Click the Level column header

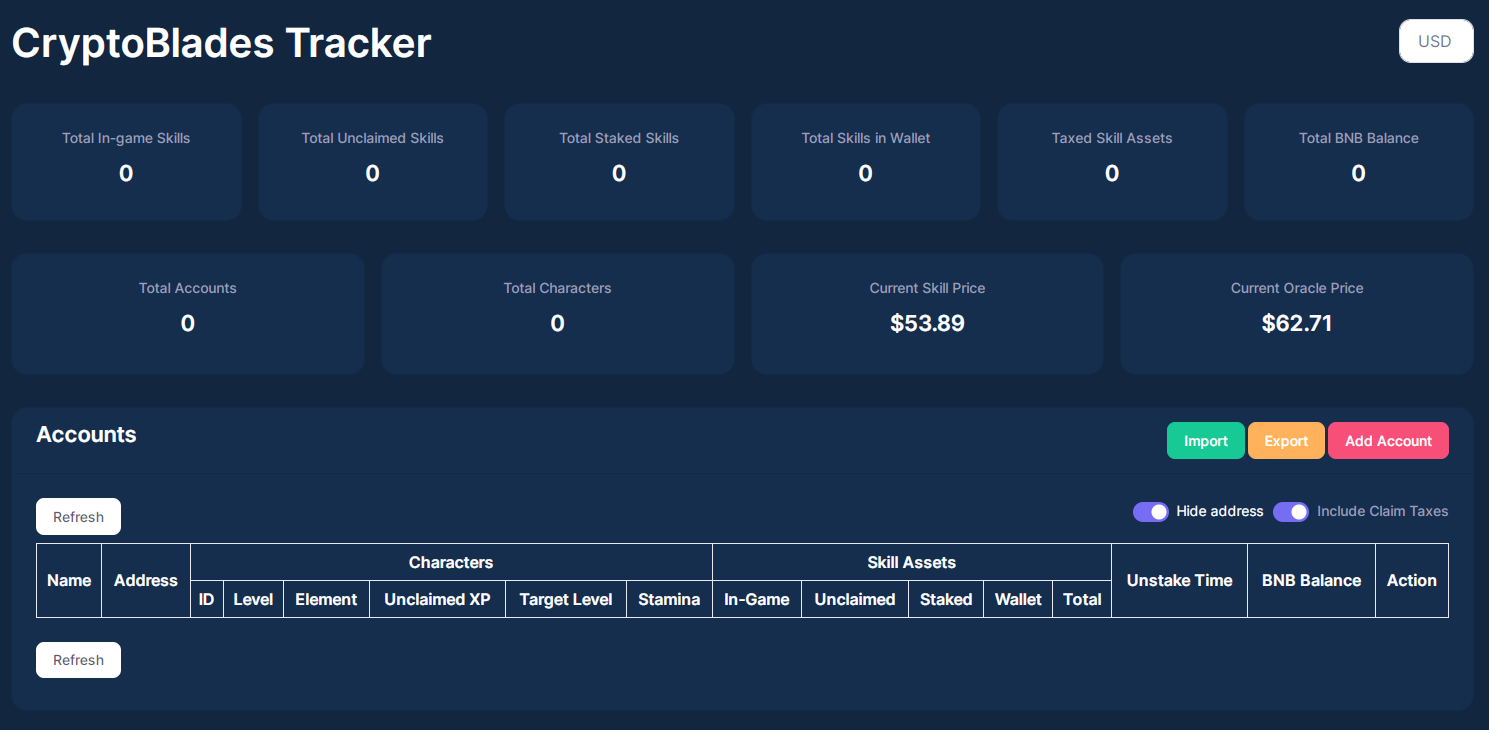pos(253,599)
